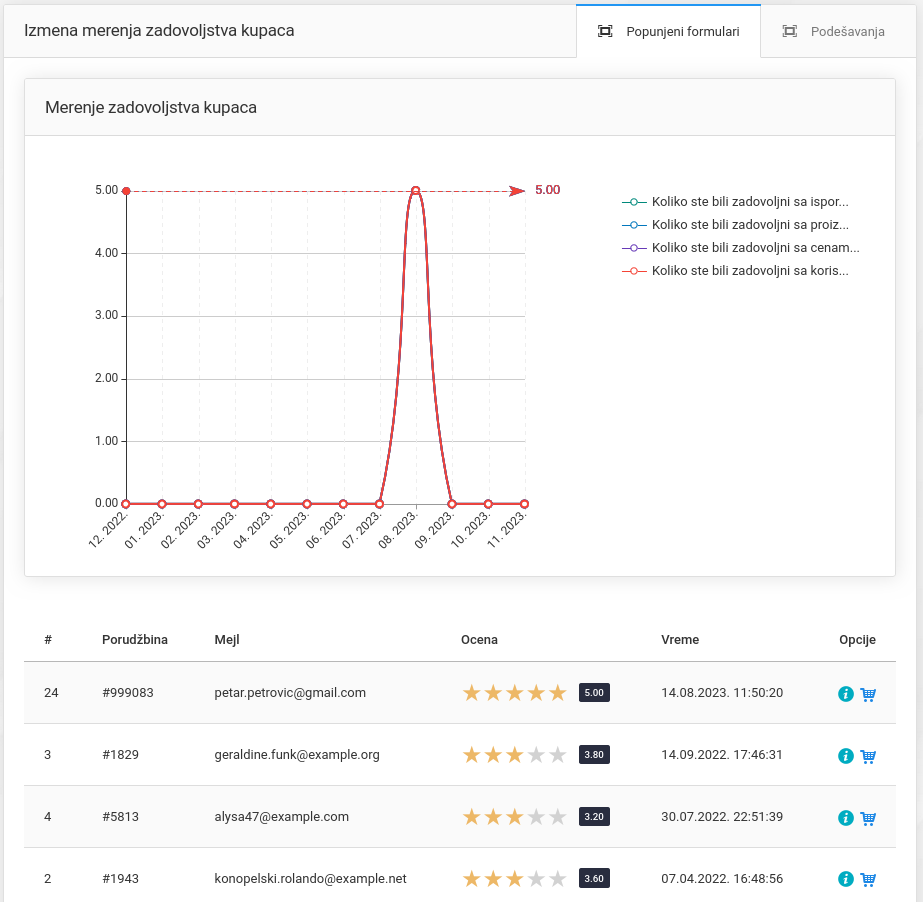Screen dimensions: 923x902
Task: Click cart icon for order #5813
Action: (x=868, y=818)
